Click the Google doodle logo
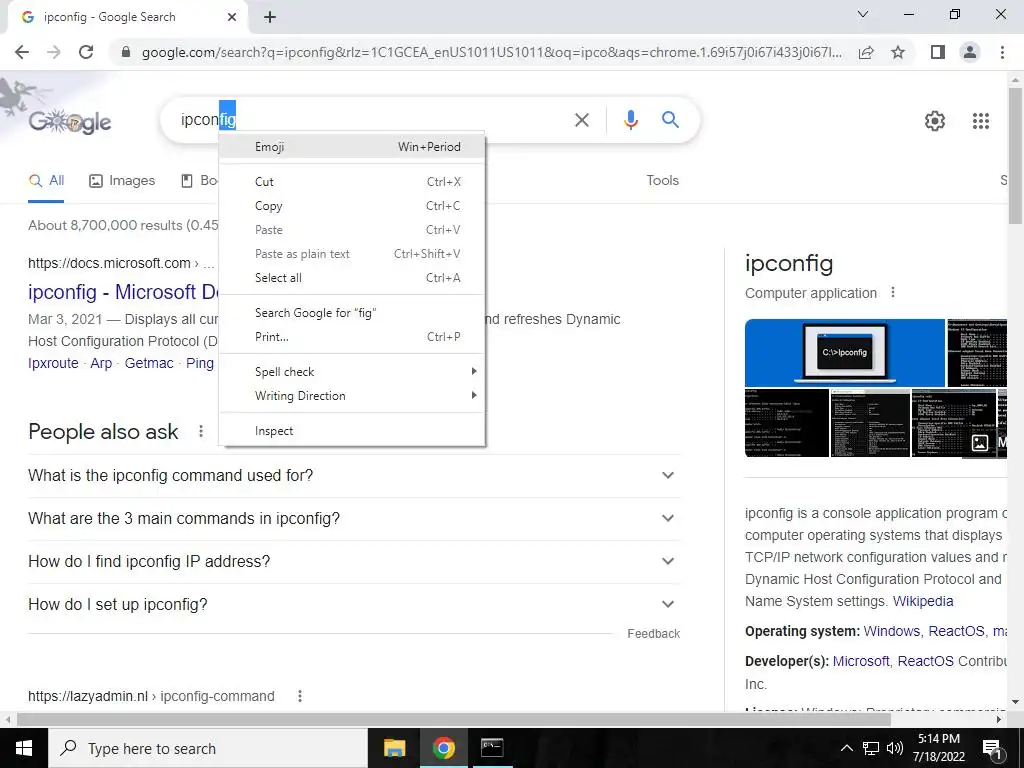The width and height of the screenshot is (1024, 768). coord(69,121)
